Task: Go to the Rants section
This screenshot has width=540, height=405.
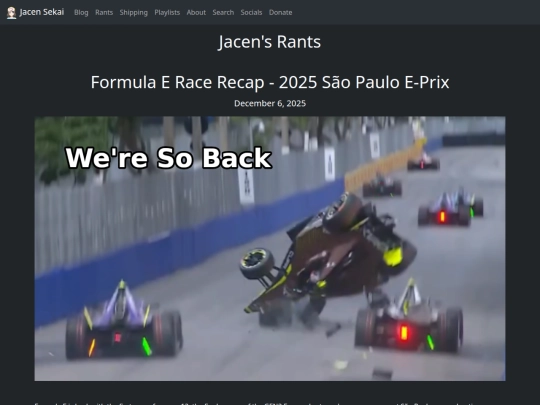Action: coord(104,12)
